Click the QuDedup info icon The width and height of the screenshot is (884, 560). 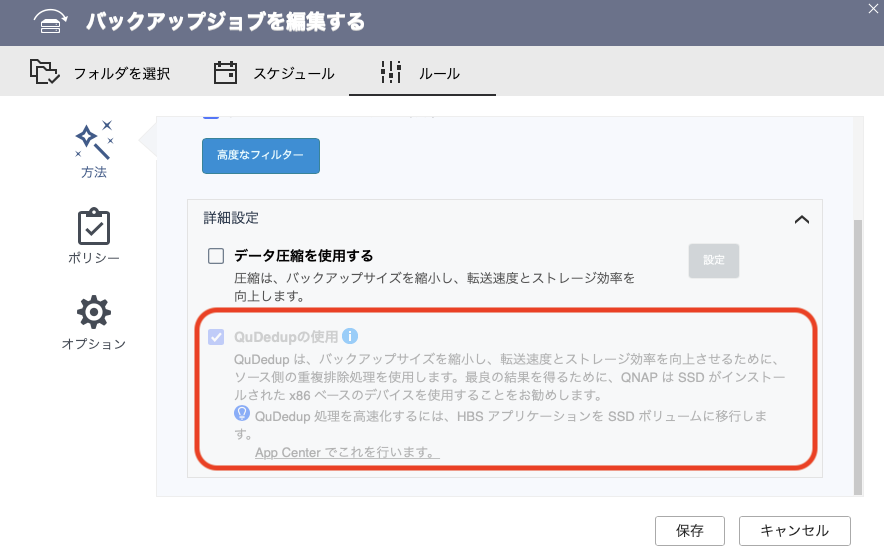click(350, 336)
